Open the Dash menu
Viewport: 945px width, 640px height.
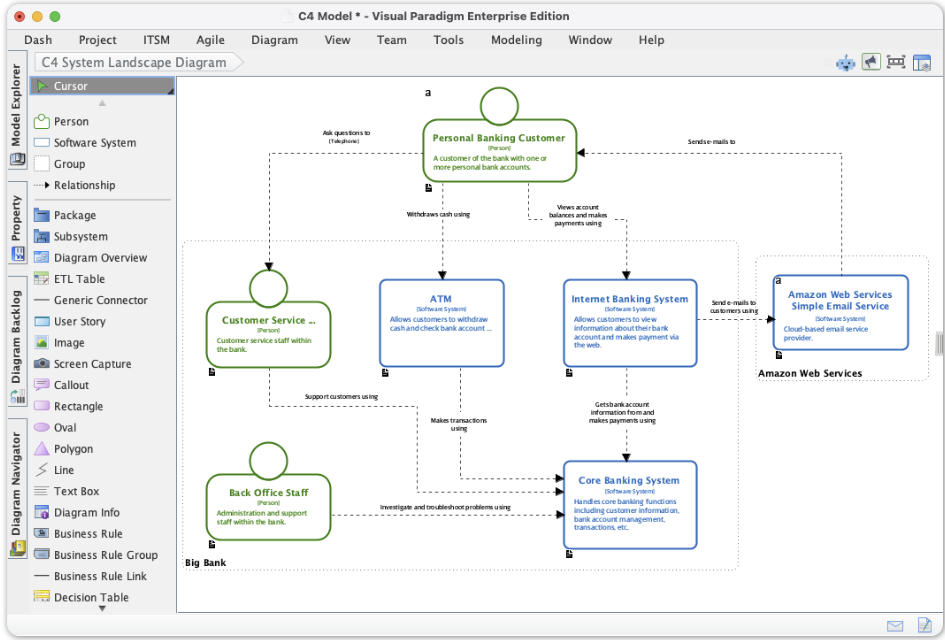click(x=38, y=40)
